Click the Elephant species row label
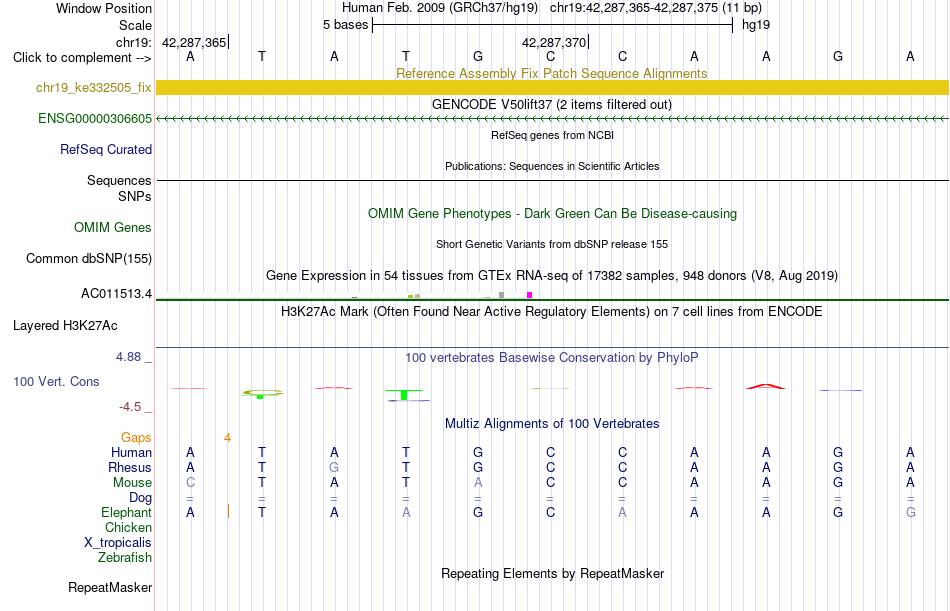This screenshot has height=611, width=950. [126, 512]
